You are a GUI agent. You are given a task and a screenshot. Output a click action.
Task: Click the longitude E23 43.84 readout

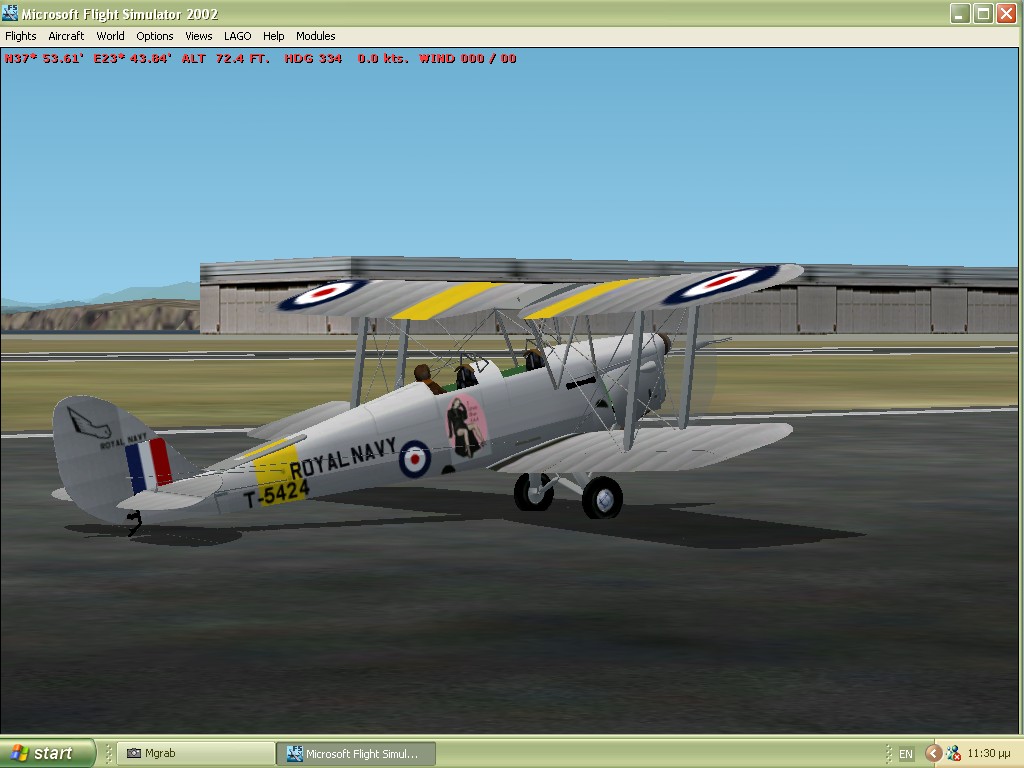(x=133, y=58)
